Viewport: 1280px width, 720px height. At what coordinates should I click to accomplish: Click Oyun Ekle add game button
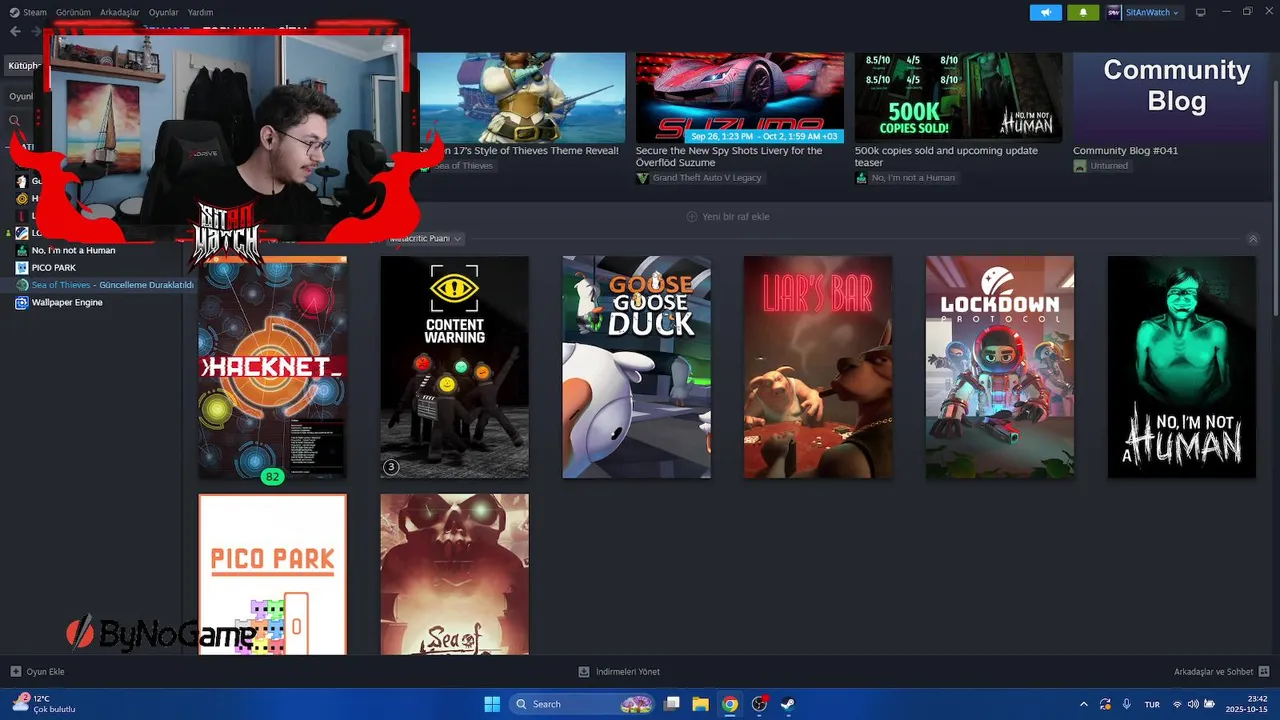[37, 672]
